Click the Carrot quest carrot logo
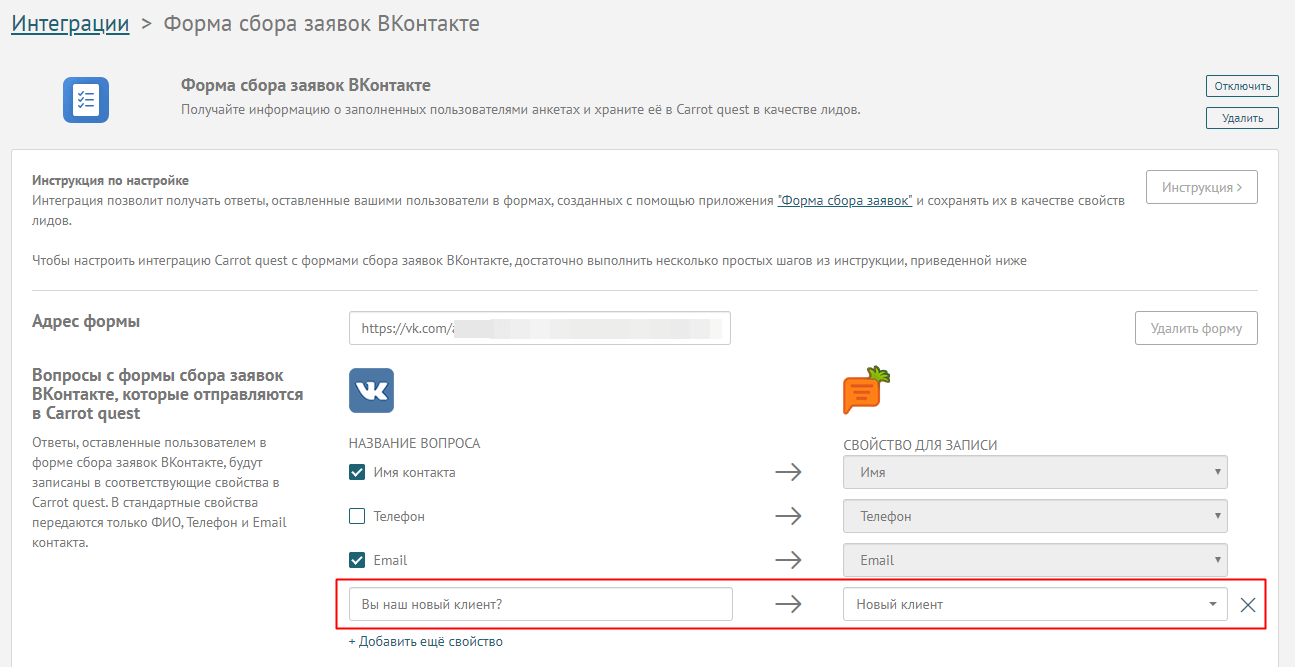This screenshot has height=667, width=1295. click(866, 390)
